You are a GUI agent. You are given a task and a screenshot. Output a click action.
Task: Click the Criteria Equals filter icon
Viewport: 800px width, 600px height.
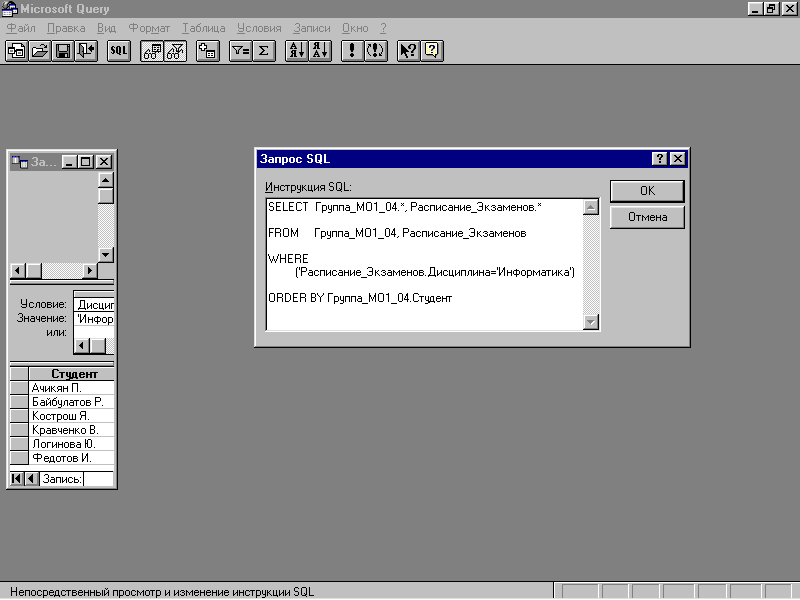241,51
